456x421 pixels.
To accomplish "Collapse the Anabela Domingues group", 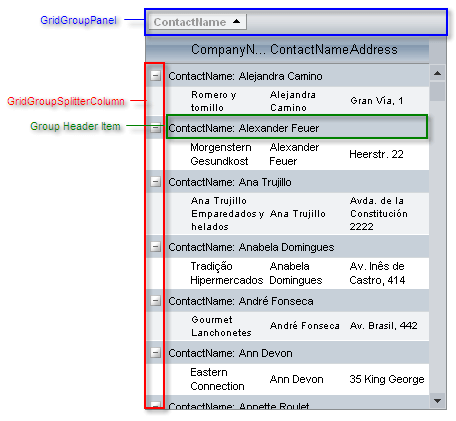I will pyautogui.click(x=155, y=247).
